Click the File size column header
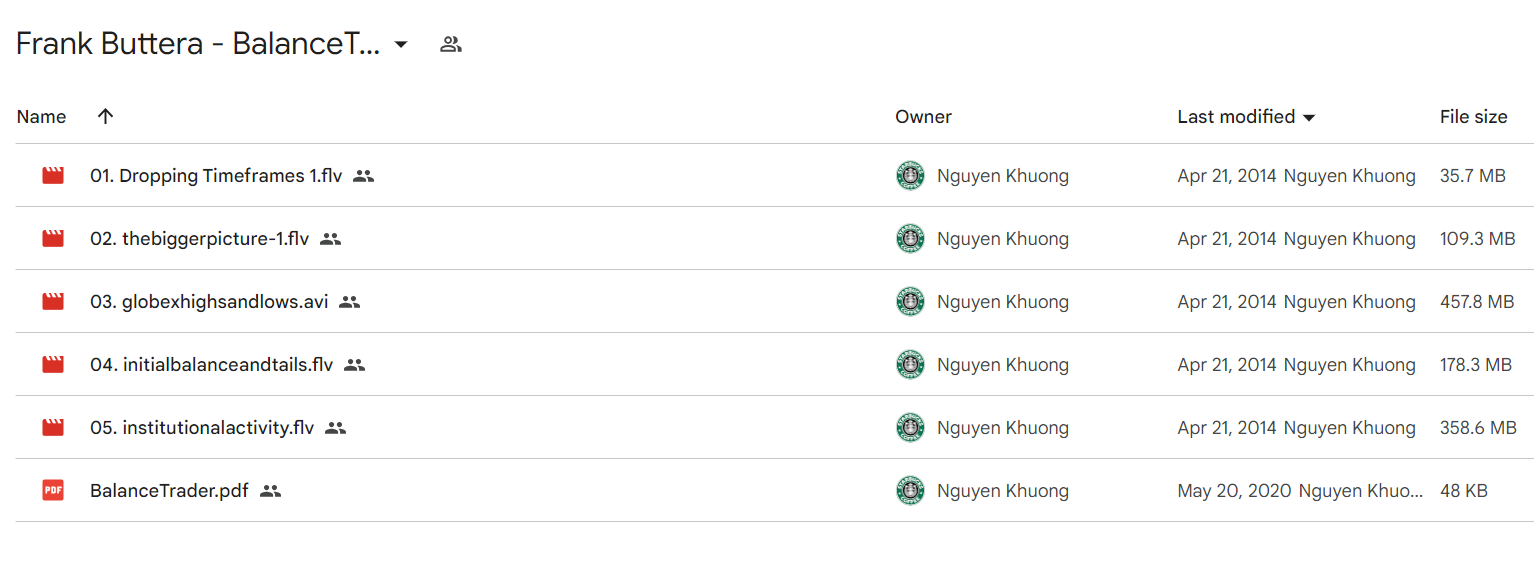1534x582 pixels. 1473,117
